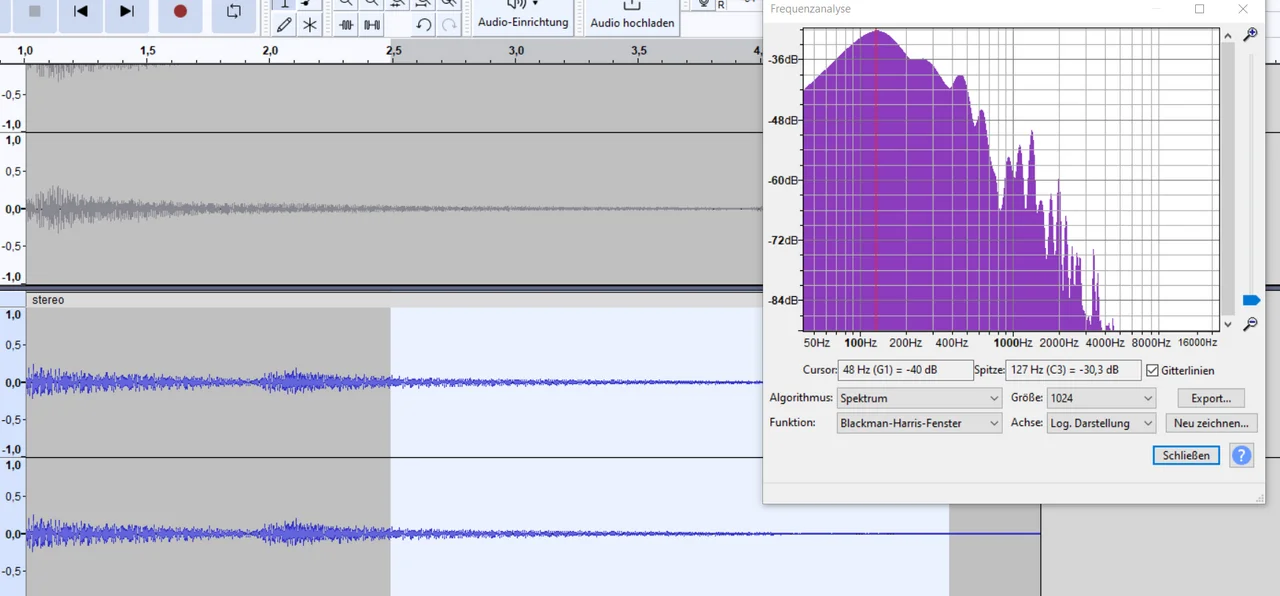The width and height of the screenshot is (1280, 596).
Task: Click the zoom-in magnifier beside spectrum plot
Action: pos(1250,35)
